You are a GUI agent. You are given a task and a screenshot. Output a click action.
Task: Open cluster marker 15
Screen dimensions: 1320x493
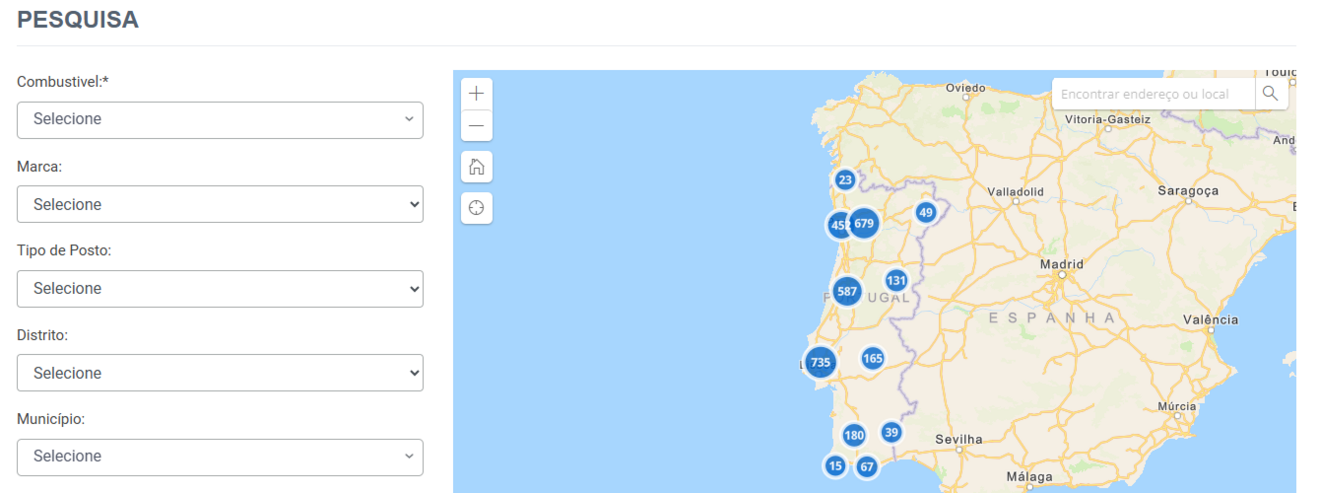click(835, 466)
